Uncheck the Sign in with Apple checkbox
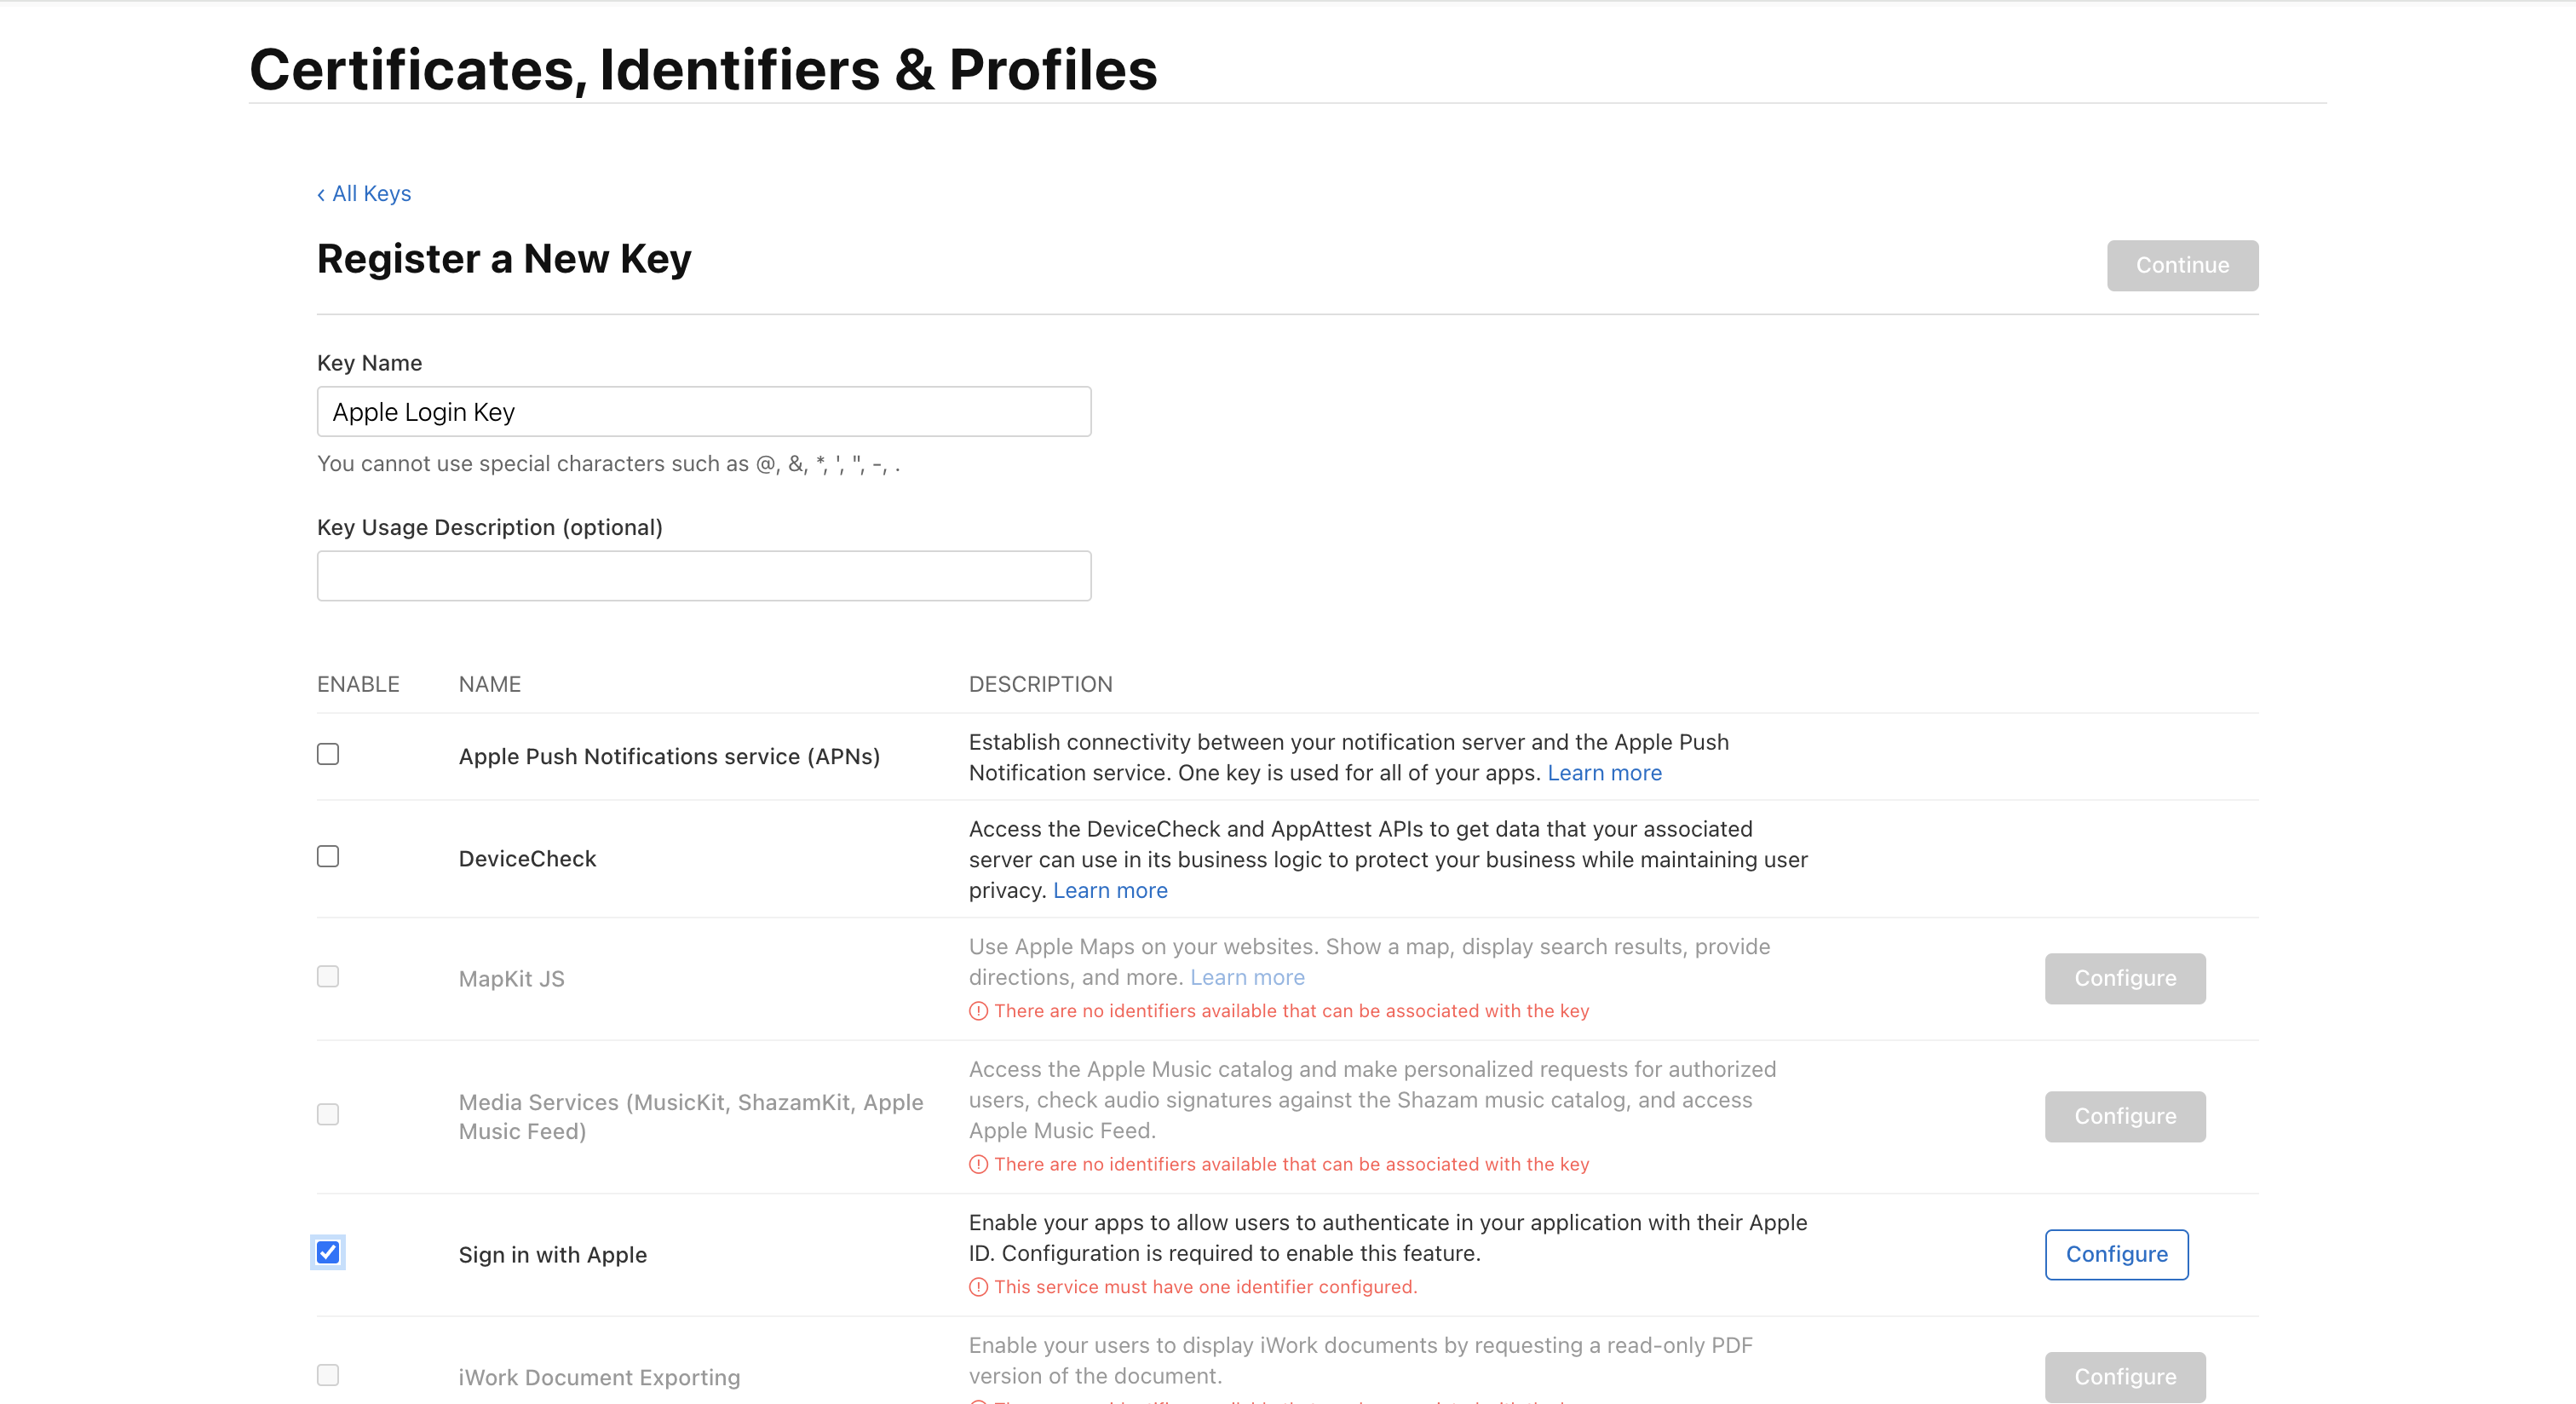 [328, 1252]
